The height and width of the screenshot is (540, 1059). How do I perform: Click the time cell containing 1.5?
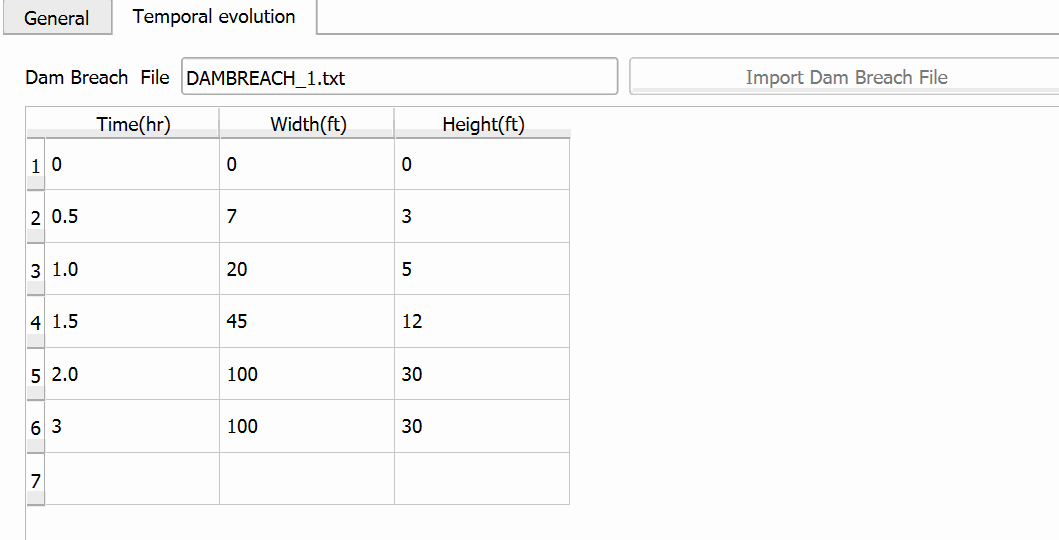pyautogui.click(x=133, y=322)
